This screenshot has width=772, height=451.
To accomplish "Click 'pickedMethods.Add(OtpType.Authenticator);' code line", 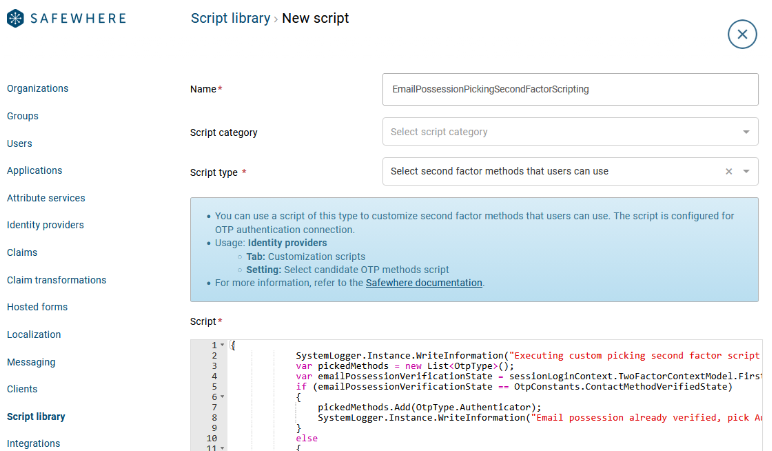I will pos(429,407).
